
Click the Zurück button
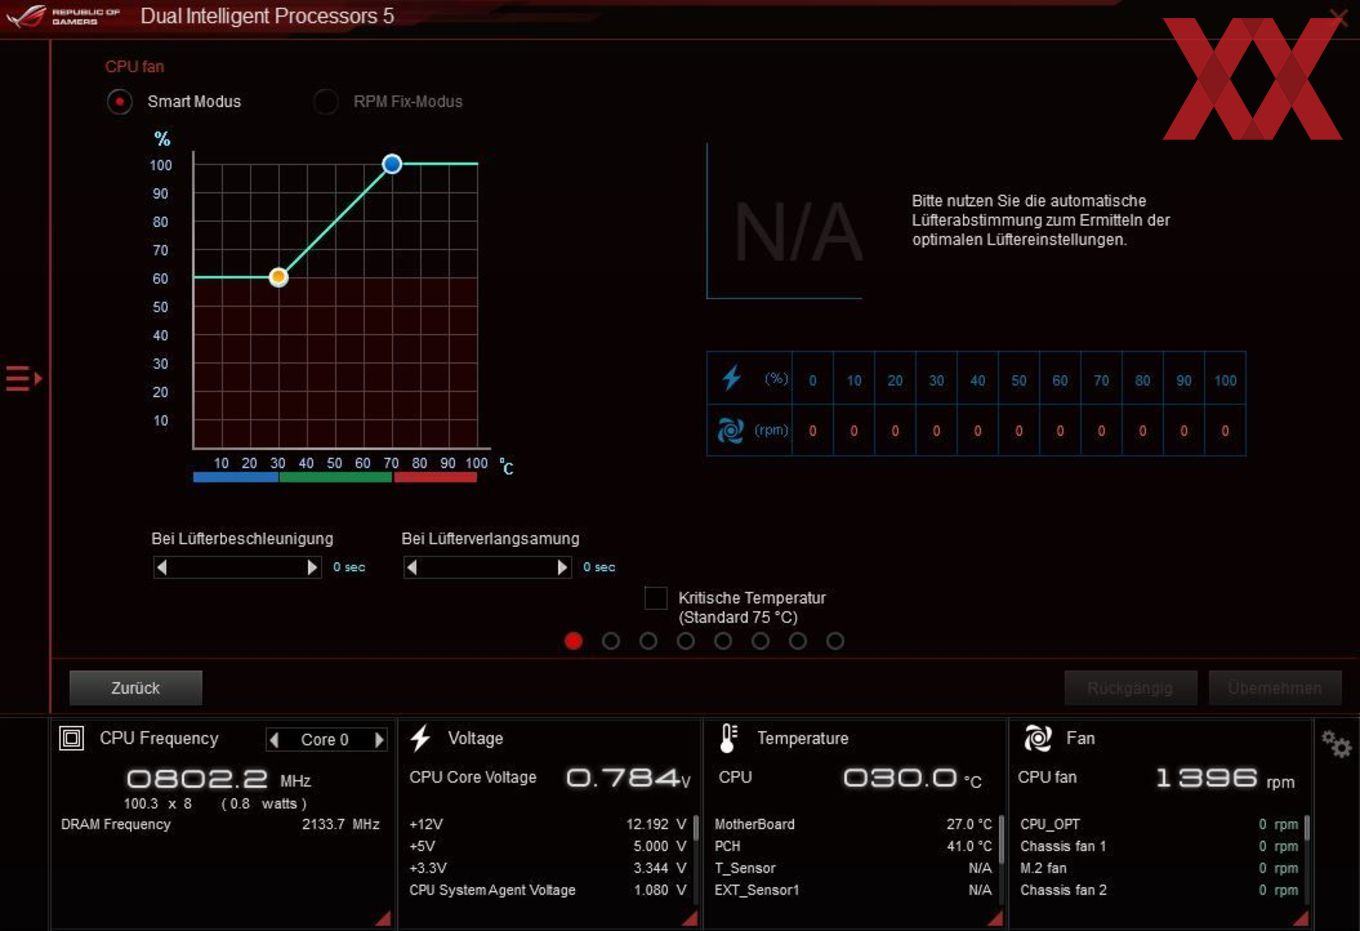click(x=136, y=688)
